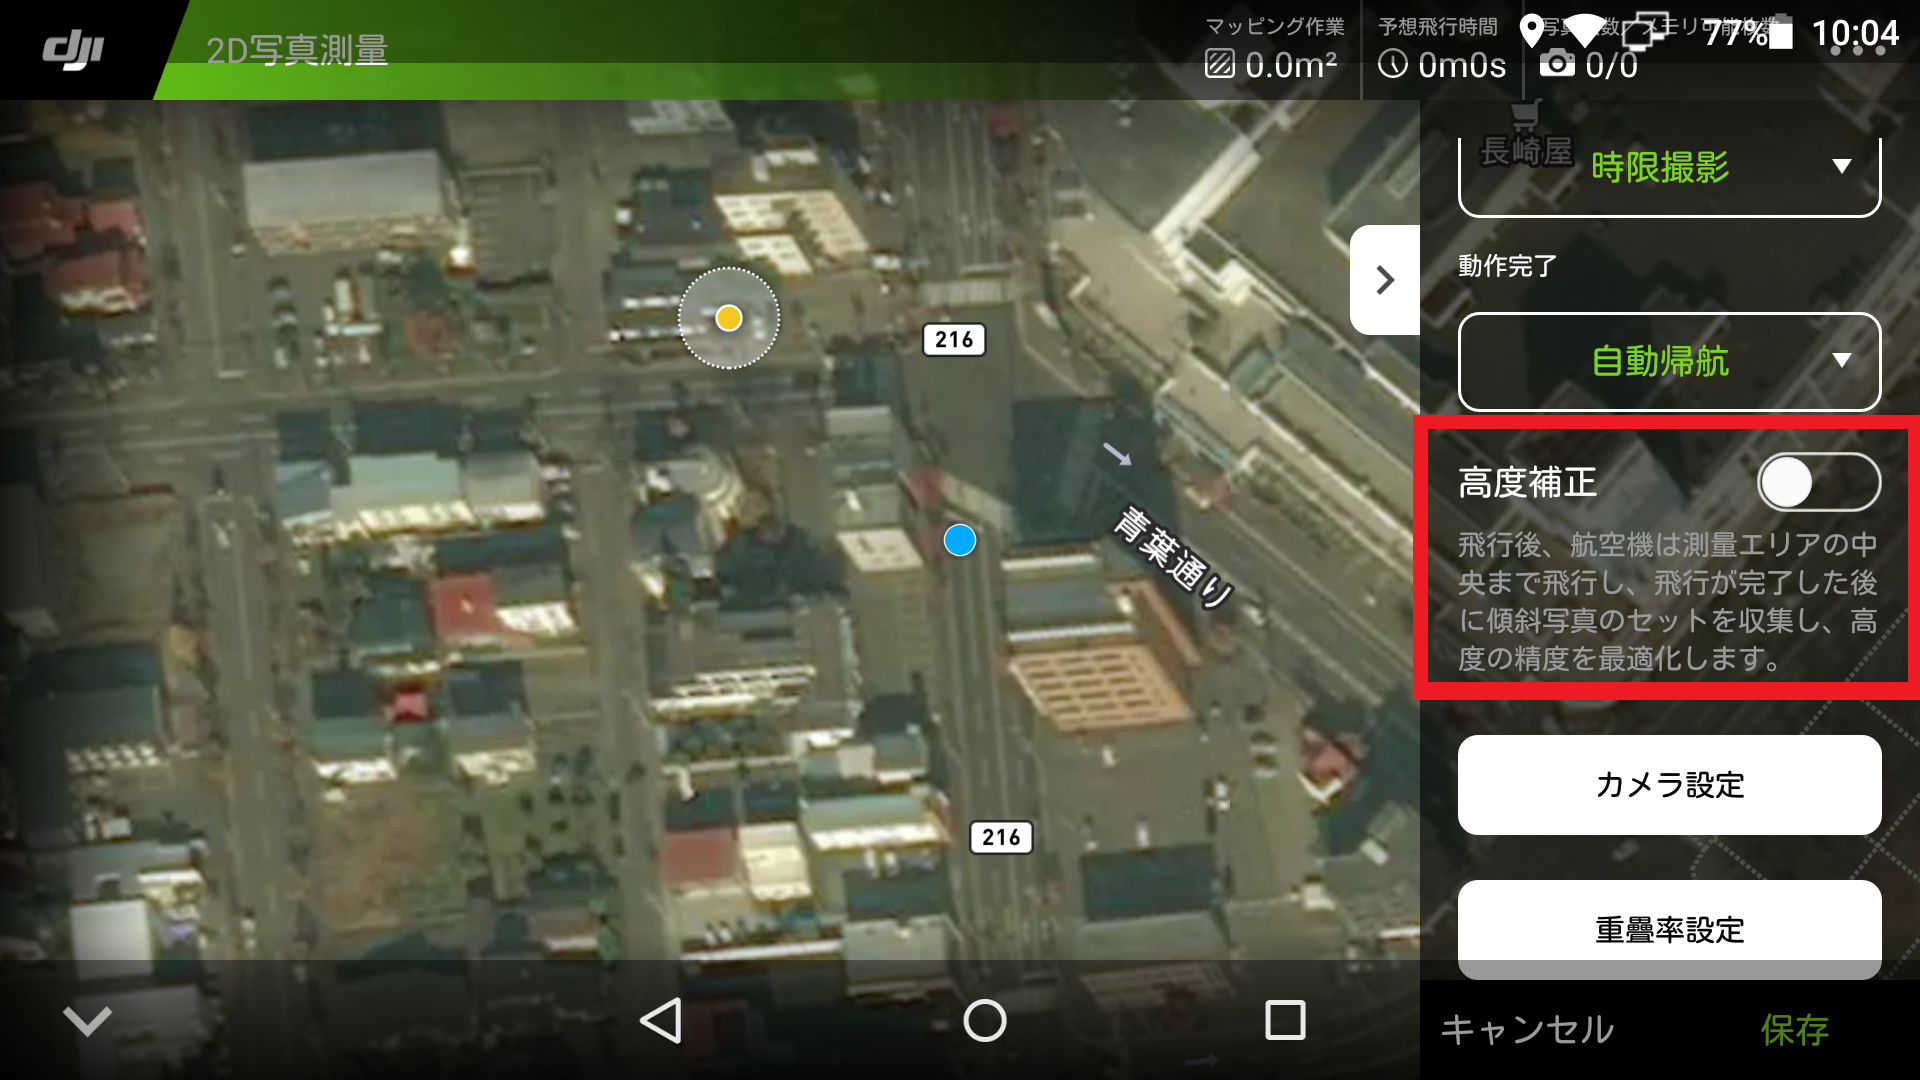Tap the upper 216 road marker
1920x1080 pixels.
(x=954, y=340)
